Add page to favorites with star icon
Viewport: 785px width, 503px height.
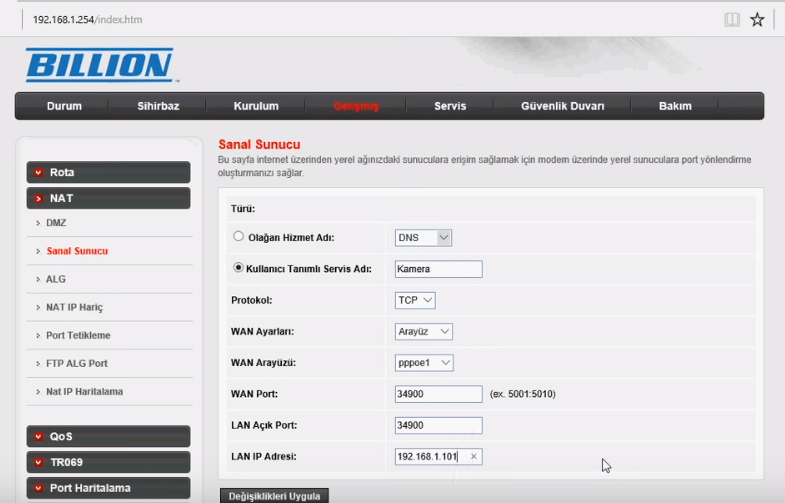[757, 20]
